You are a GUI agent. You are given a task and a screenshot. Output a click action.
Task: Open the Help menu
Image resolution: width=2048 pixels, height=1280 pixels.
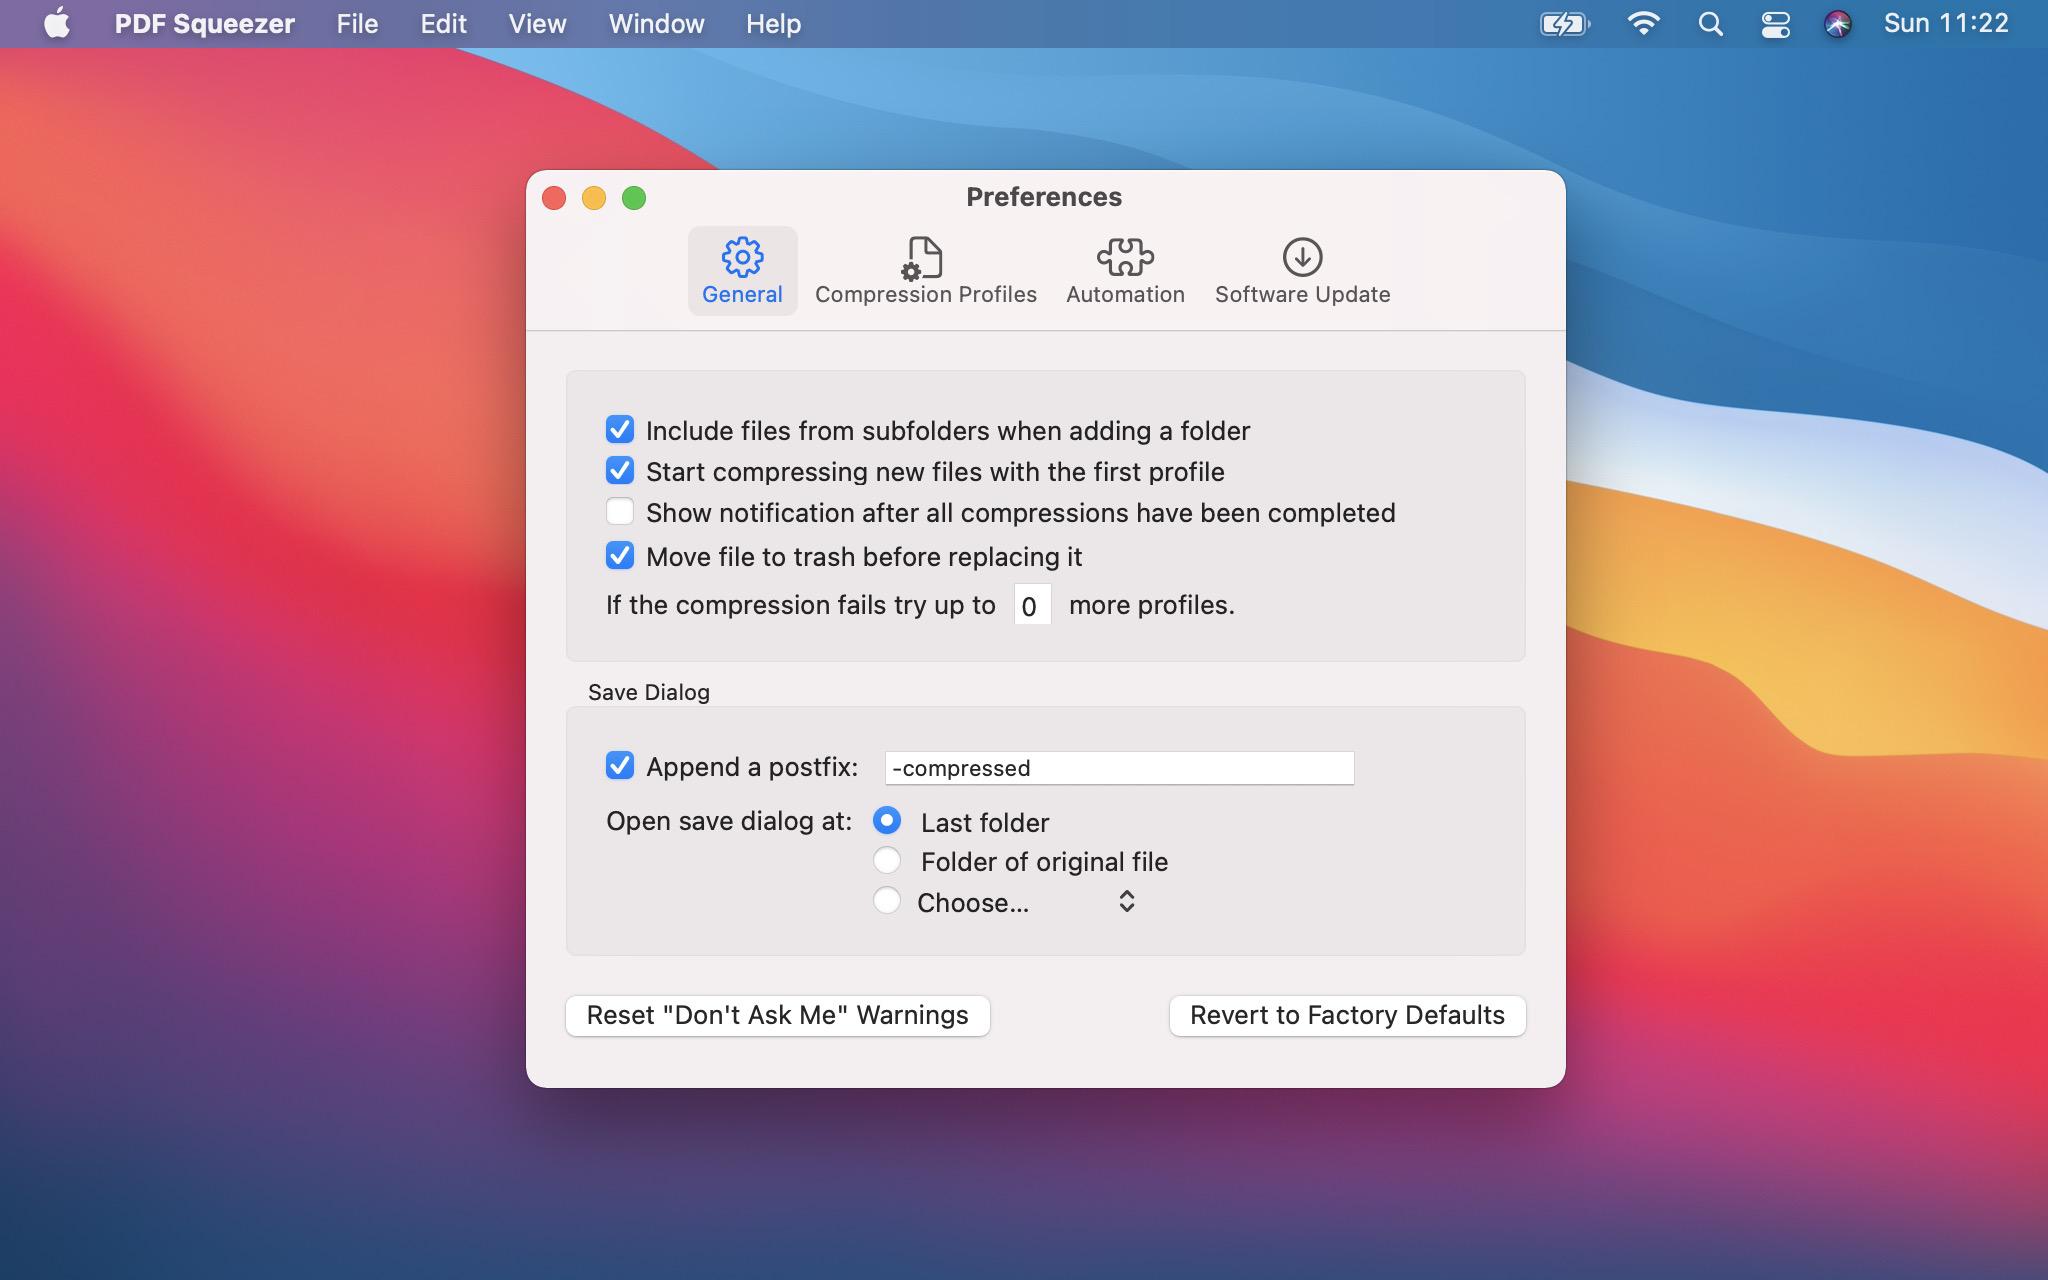(773, 24)
